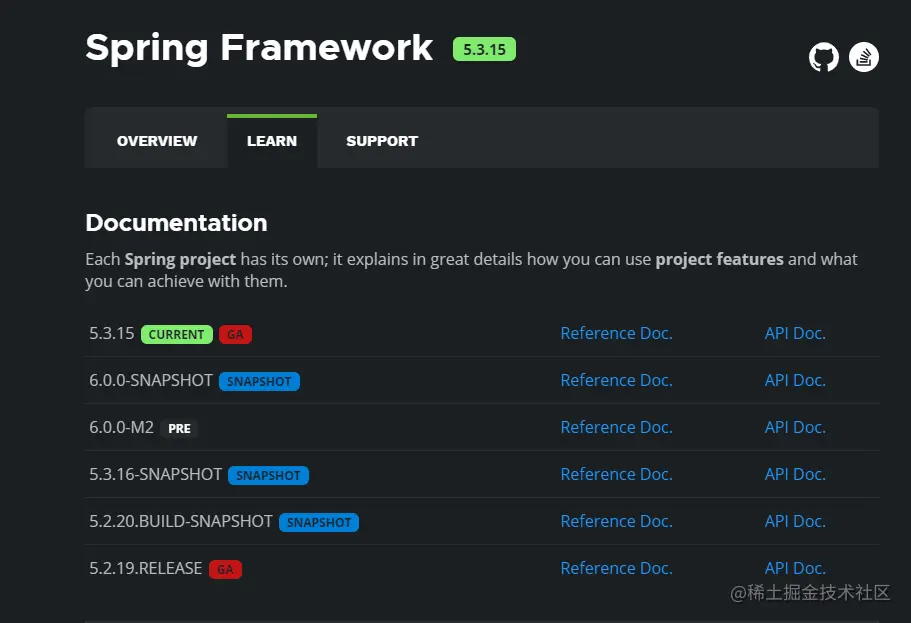This screenshot has width=911, height=623.
Task: Open Reference Doc. for 5.2.20.BUILD-SNAPSHOT
Action: (x=616, y=522)
